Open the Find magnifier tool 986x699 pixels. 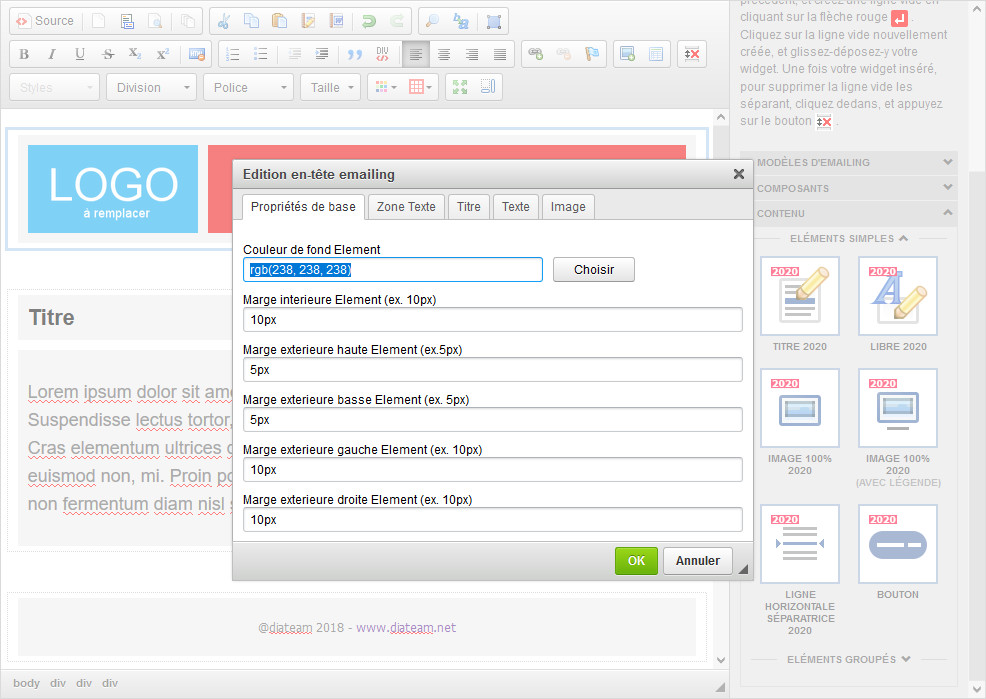click(x=432, y=21)
